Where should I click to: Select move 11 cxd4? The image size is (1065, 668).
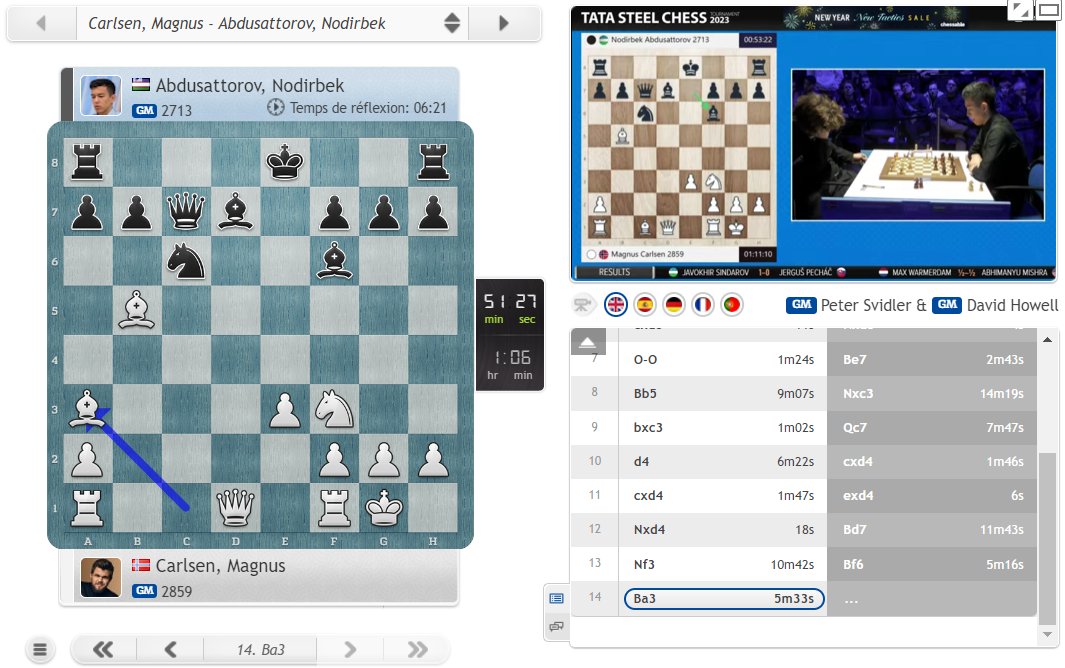[723, 495]
